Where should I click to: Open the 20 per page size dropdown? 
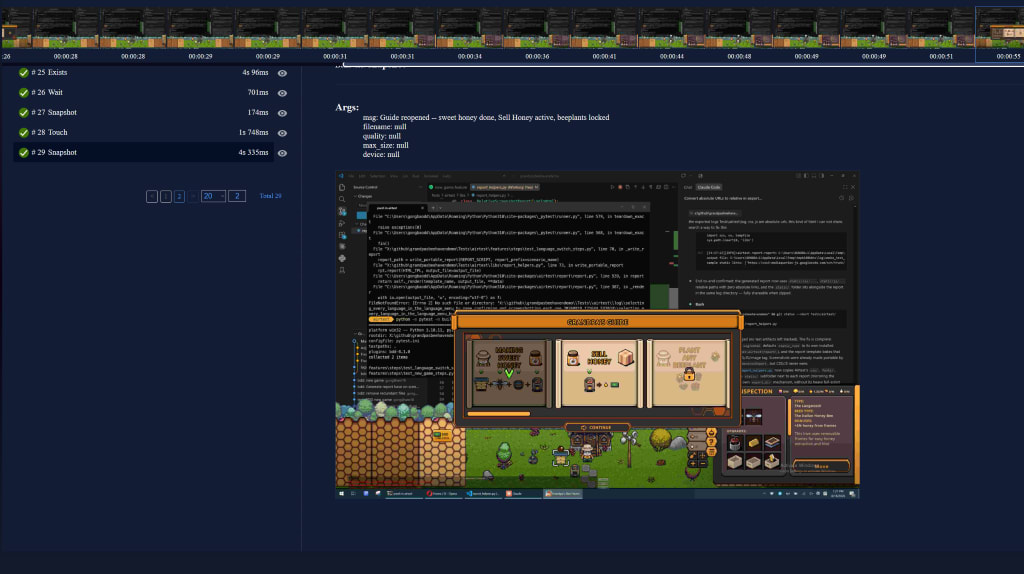tap(213, 196)
